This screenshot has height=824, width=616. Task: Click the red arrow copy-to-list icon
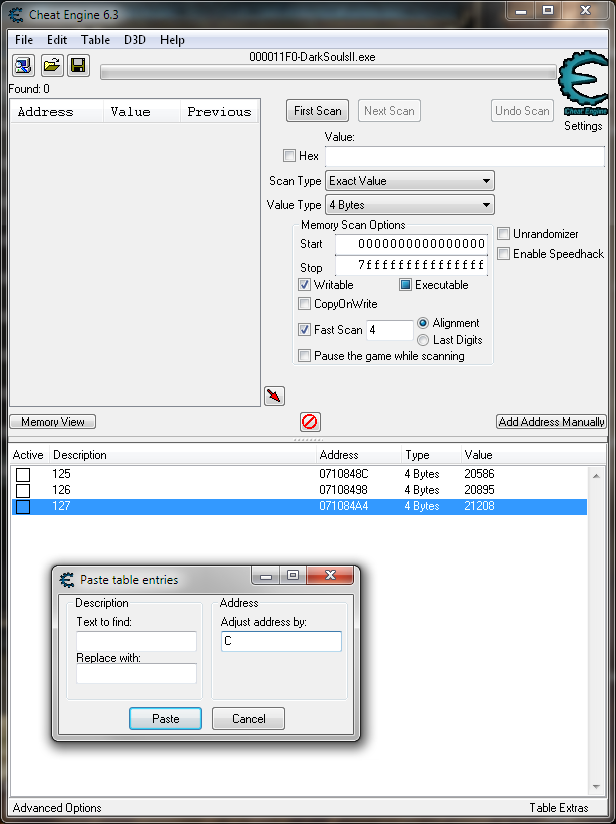[x=274, y=396]
